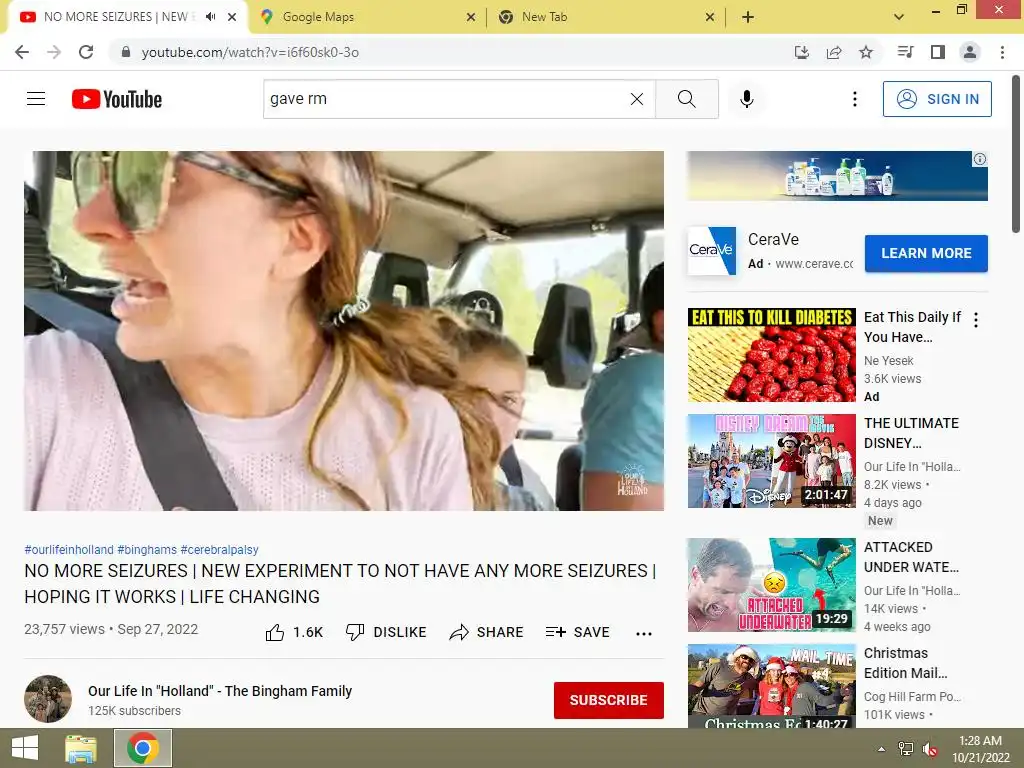Close the Google Maps tab
1024x768 pixels.
tap(471, 17)
